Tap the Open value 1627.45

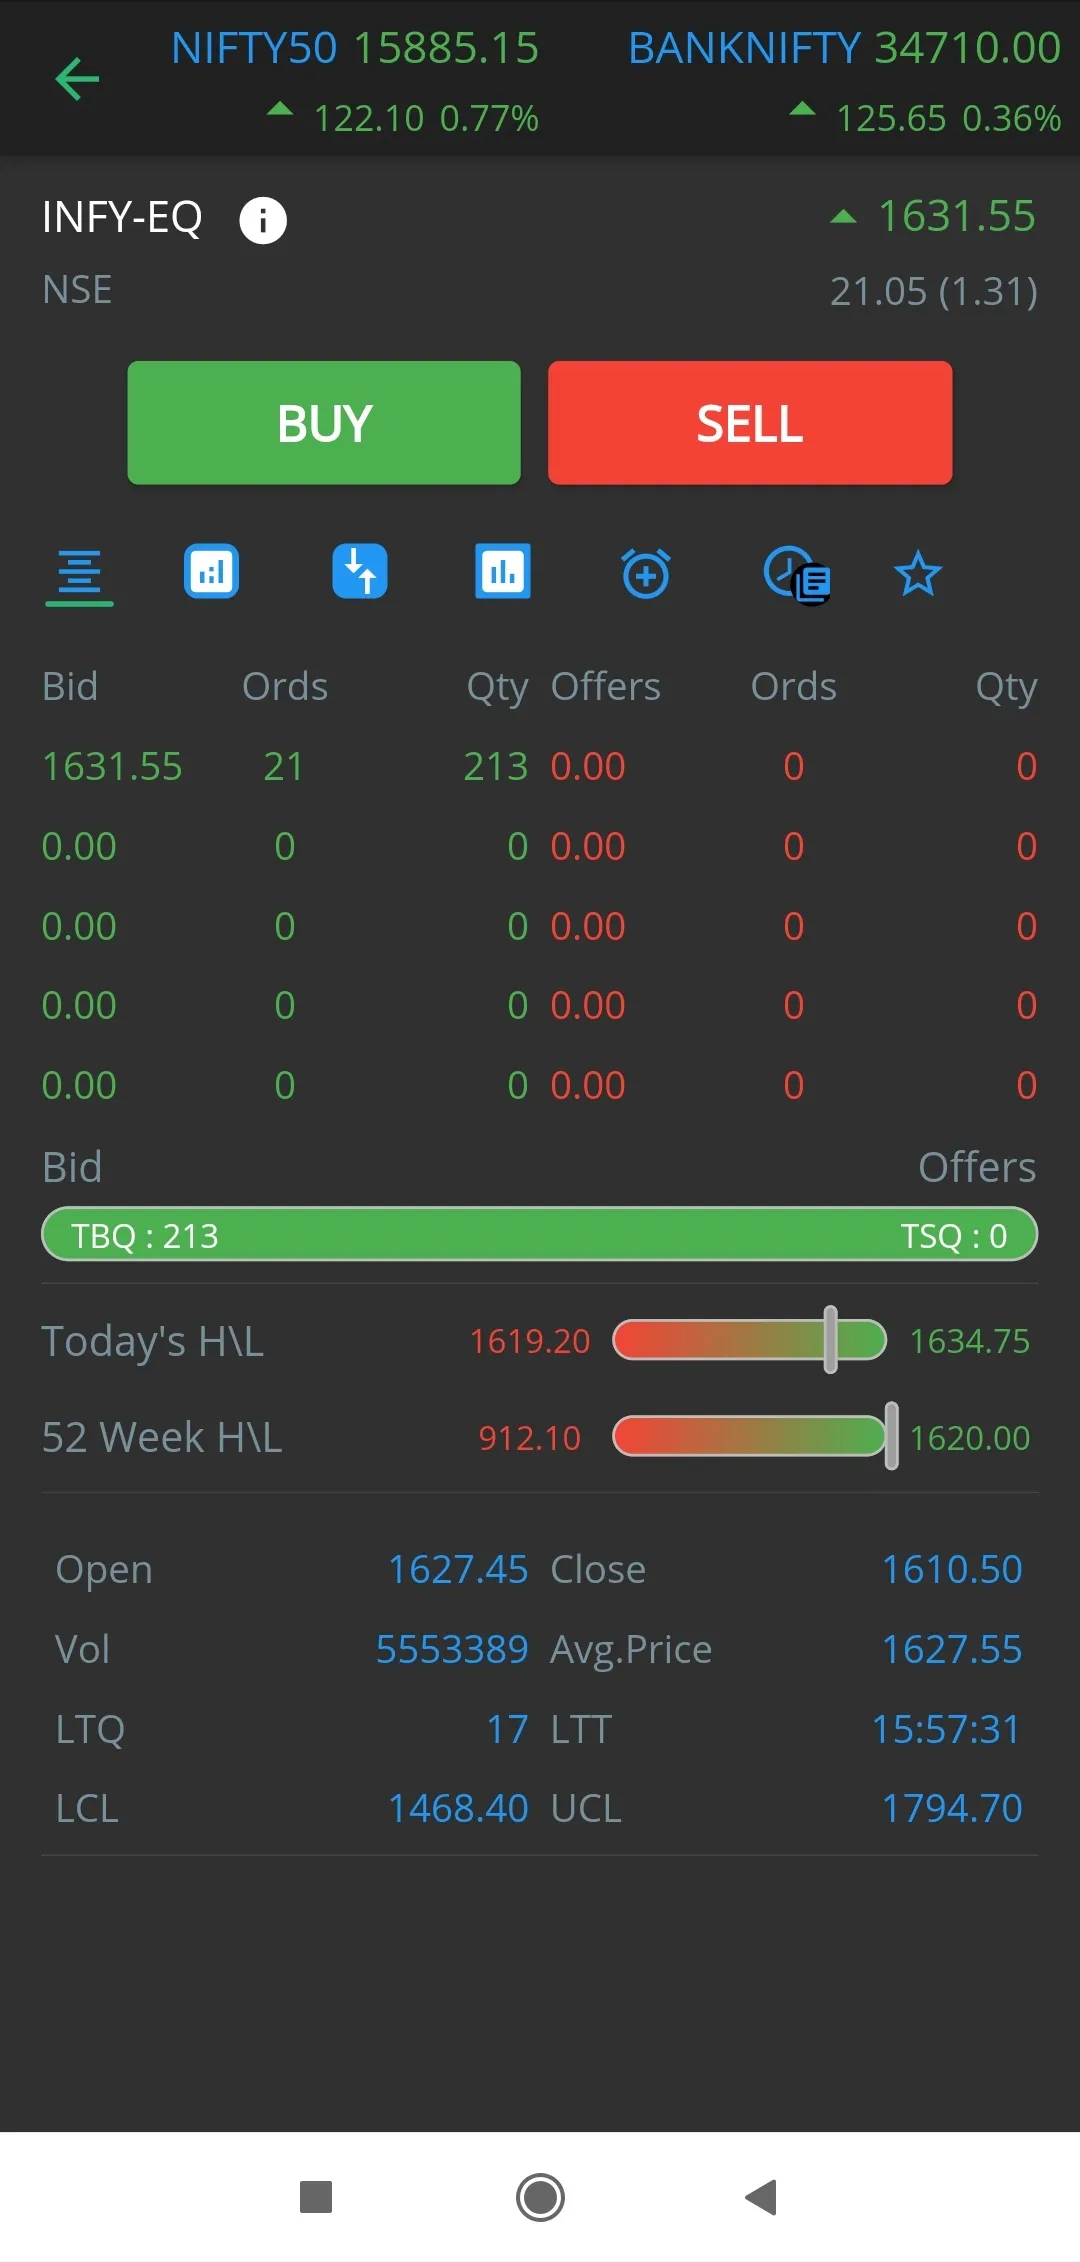pos(458,1570)
